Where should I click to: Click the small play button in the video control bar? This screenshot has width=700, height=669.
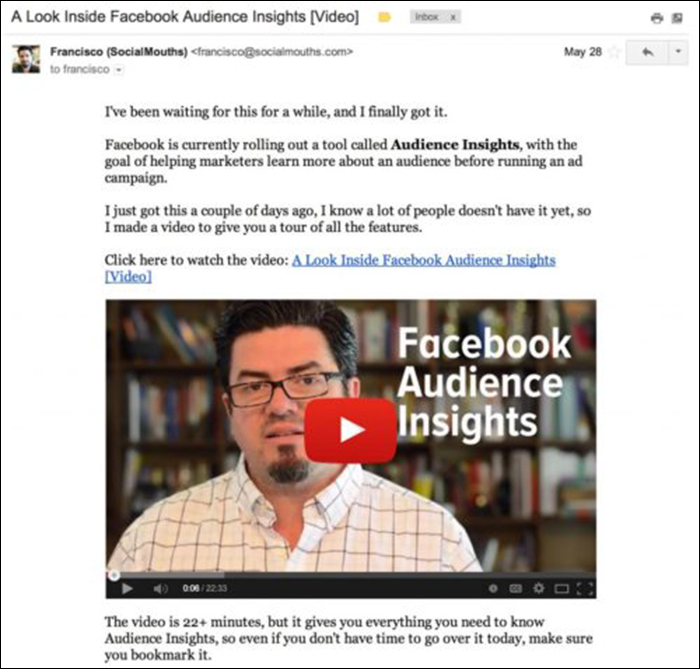tap(127, 589)
